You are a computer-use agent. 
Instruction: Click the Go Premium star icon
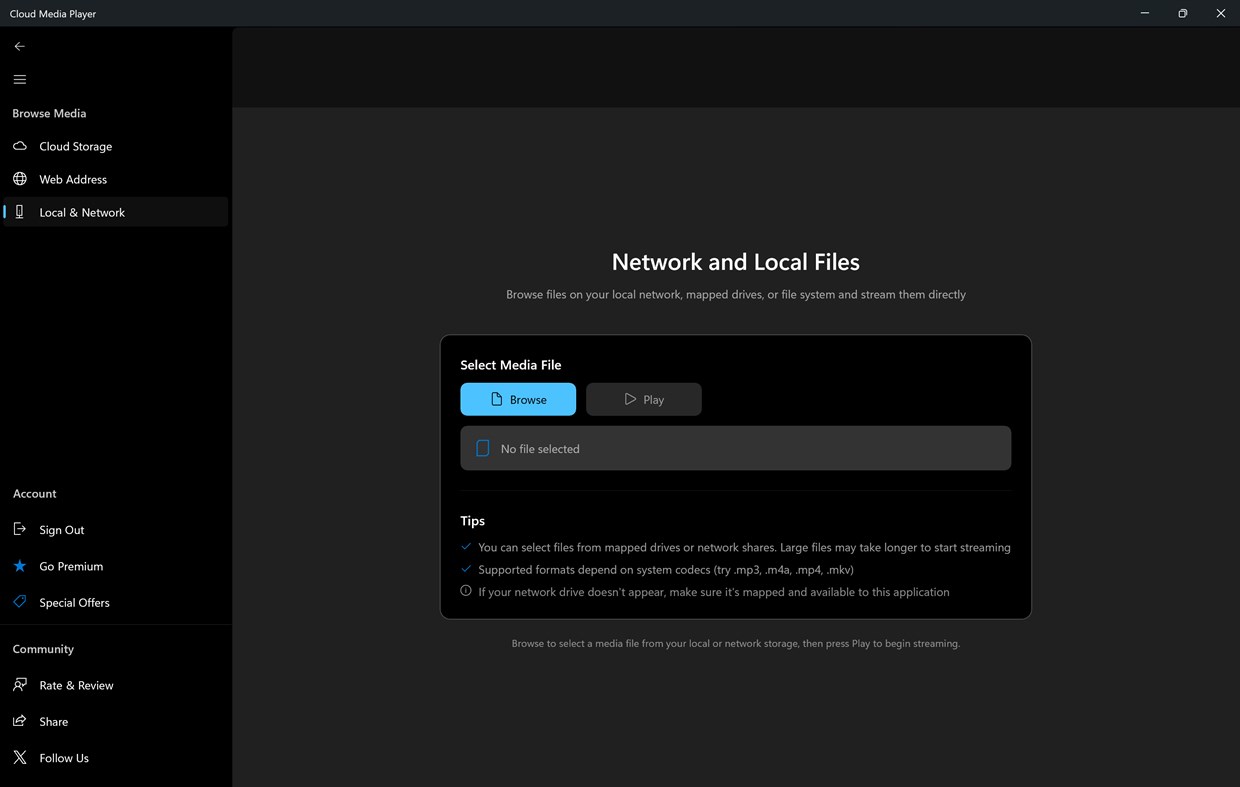click(19, 566)
